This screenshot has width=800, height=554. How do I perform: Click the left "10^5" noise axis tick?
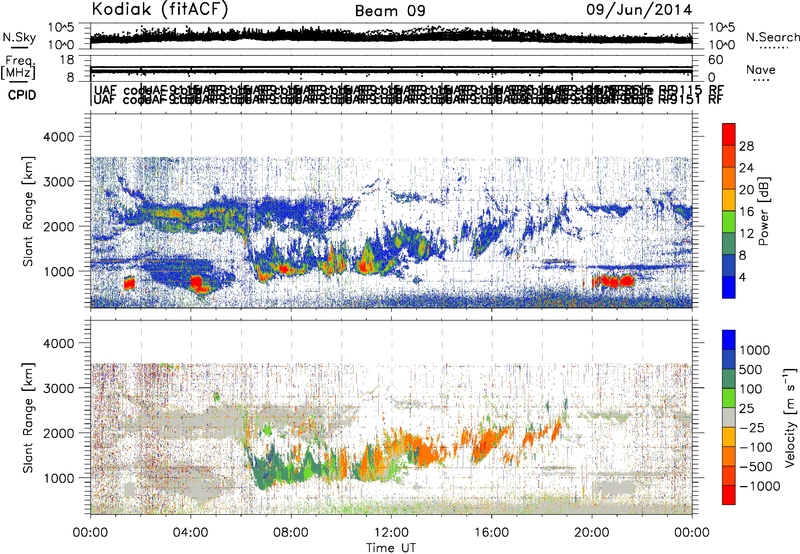[x=61, y=27]
